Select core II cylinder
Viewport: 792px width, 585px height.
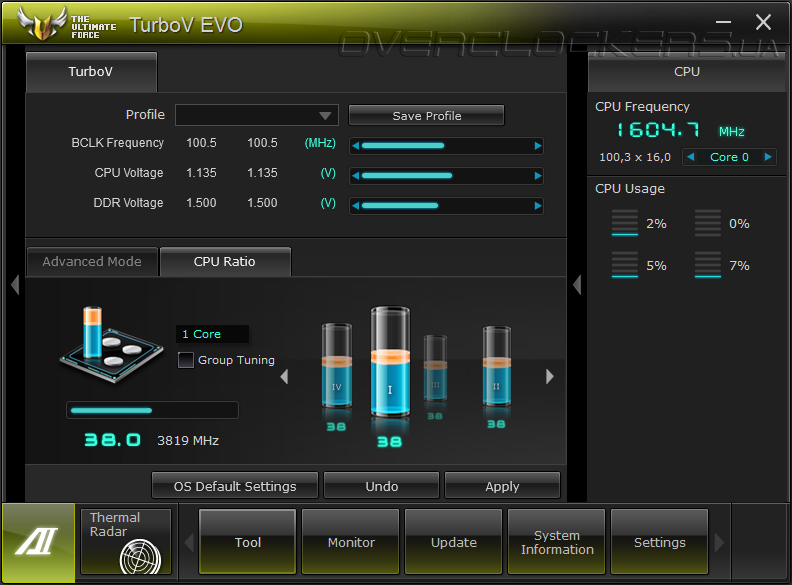497,366
